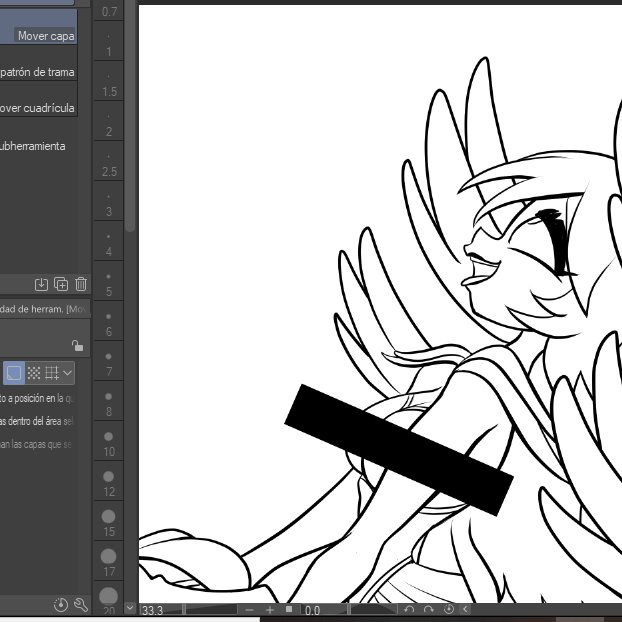Click the duplicate sub tool icon
Image resolution: width=622 pixels, height=622 pixels.
61,284
